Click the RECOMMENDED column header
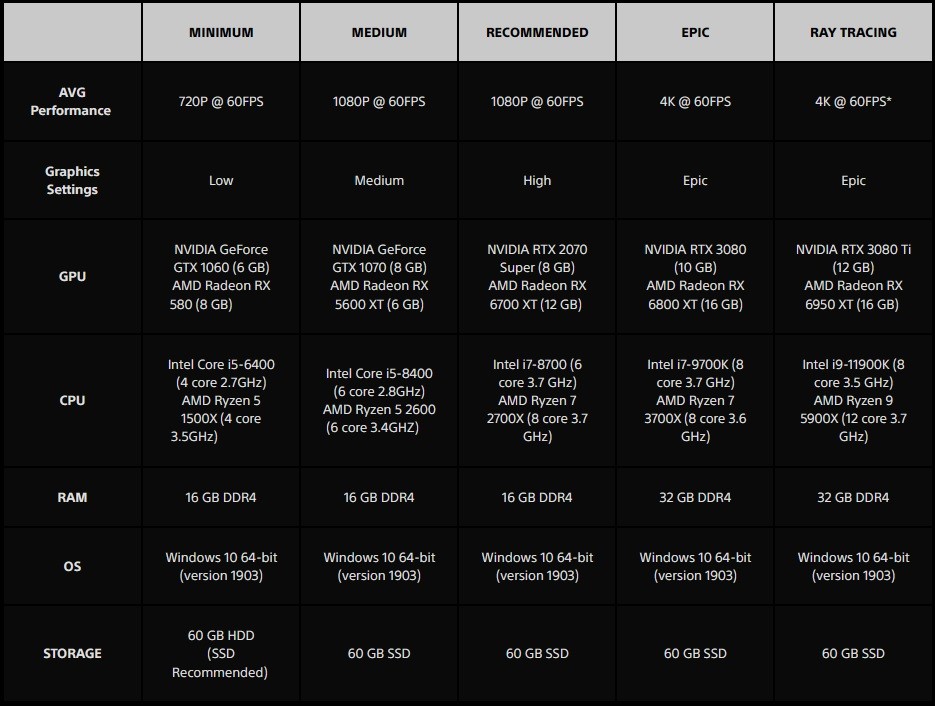This screenshot has width=935, height=706. click(537, 32)
